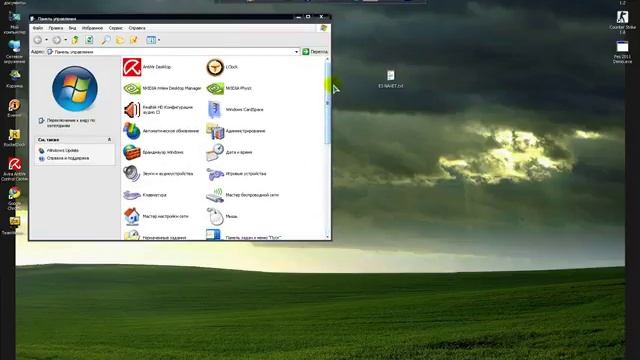Select the Сетевое окружение desktop icon
The height and width of the screenshot is (360, 640).
14,52
